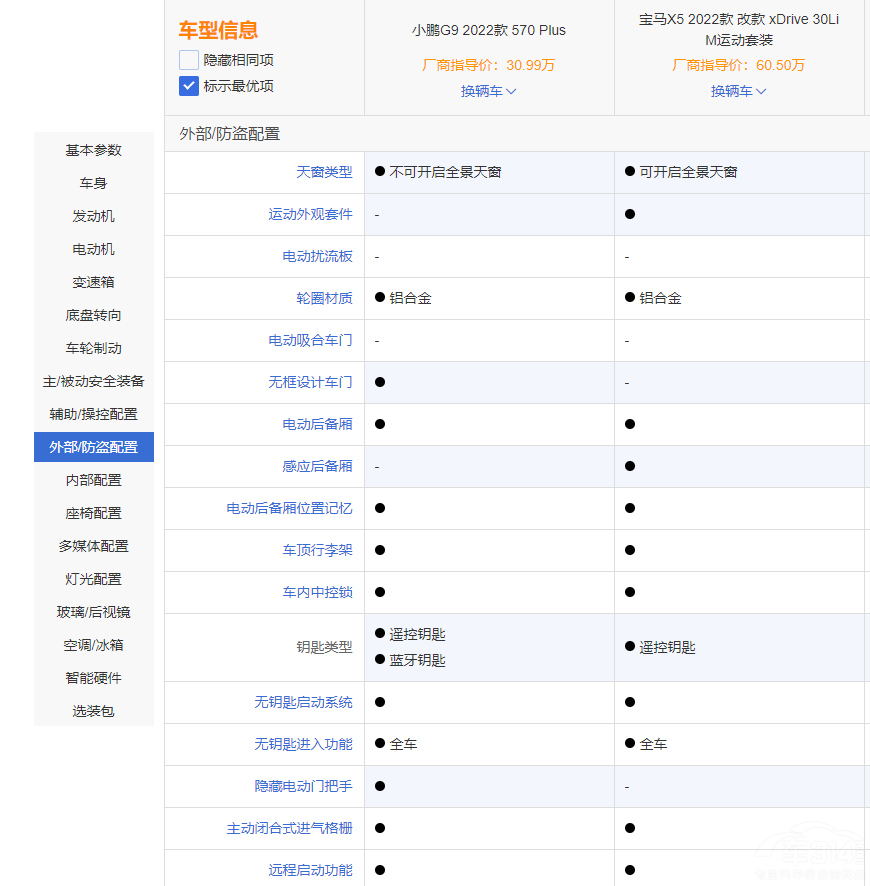This screenshot has width=870, height=886.
Task: Open 换辆车 dropdown for 宝马X5
Action: click(738, 91)
